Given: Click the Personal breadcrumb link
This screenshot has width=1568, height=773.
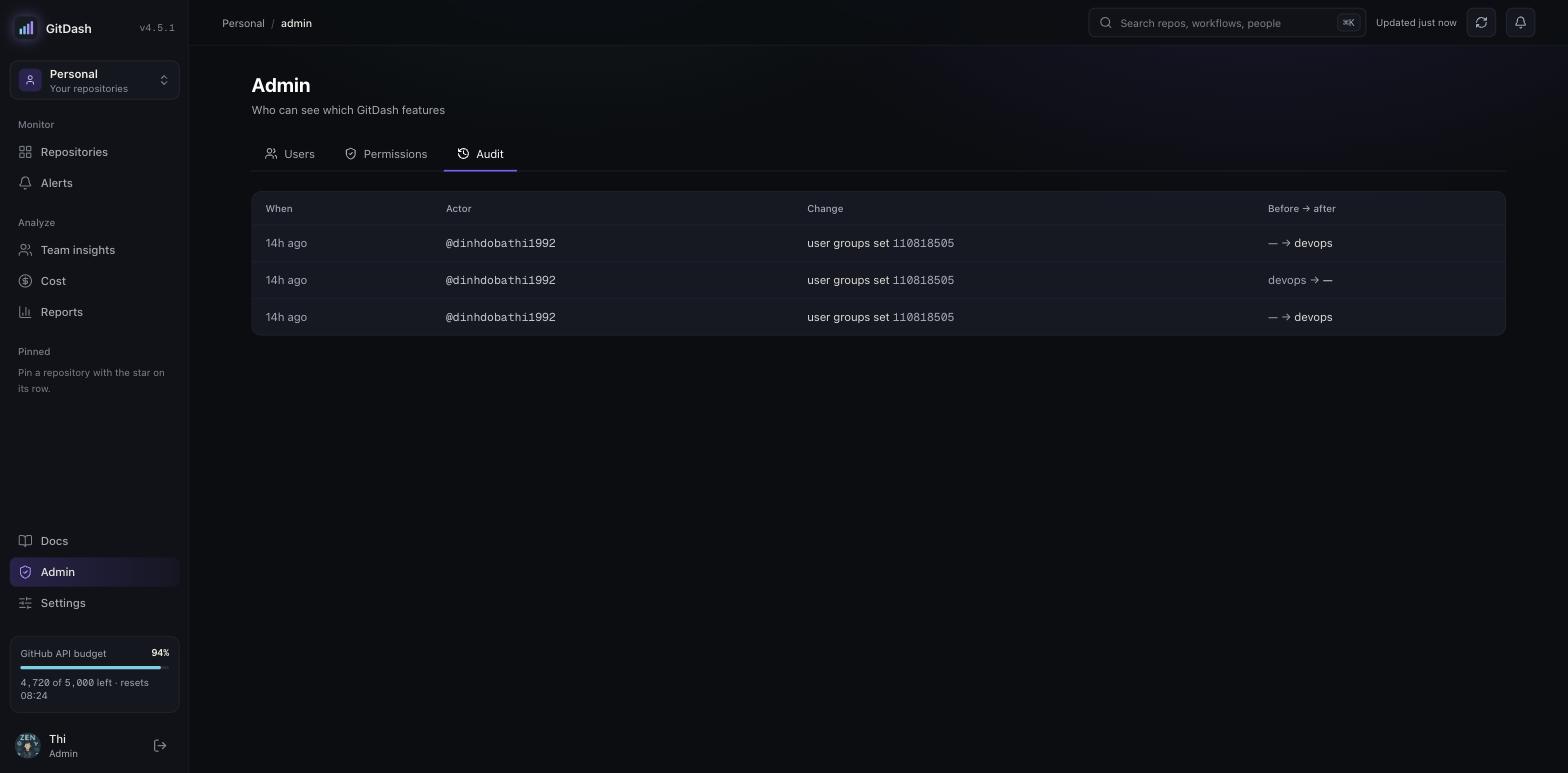Looking at the screenshot, I should (243, 23).
